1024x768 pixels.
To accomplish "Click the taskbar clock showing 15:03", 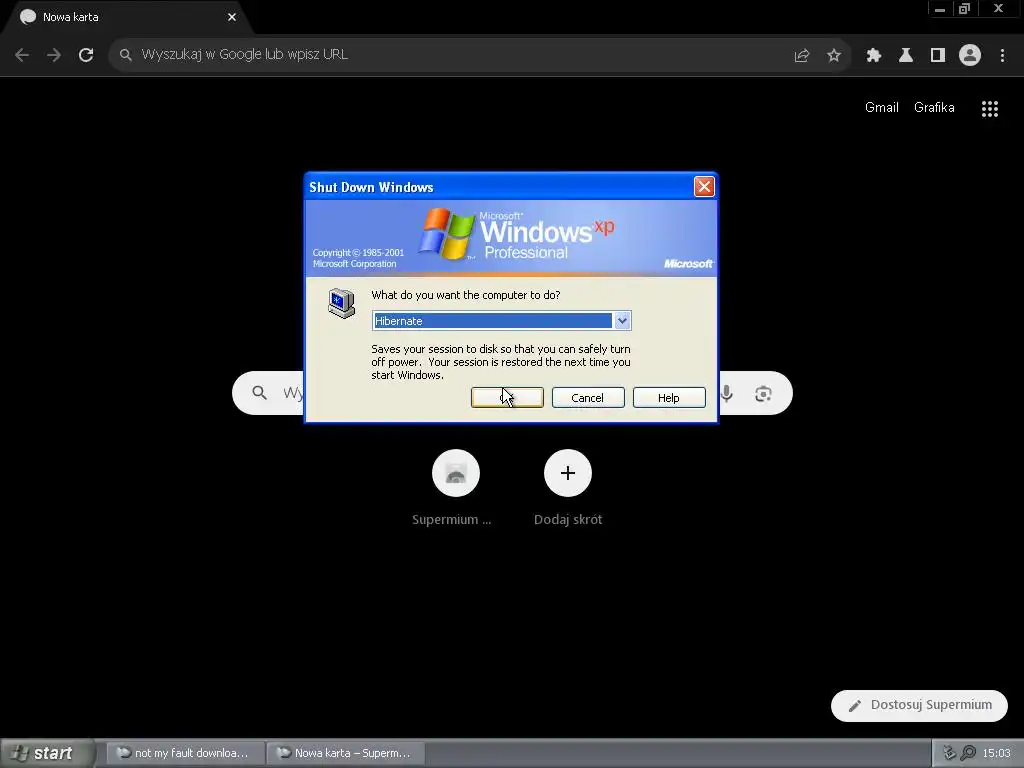I will point(996,753).
